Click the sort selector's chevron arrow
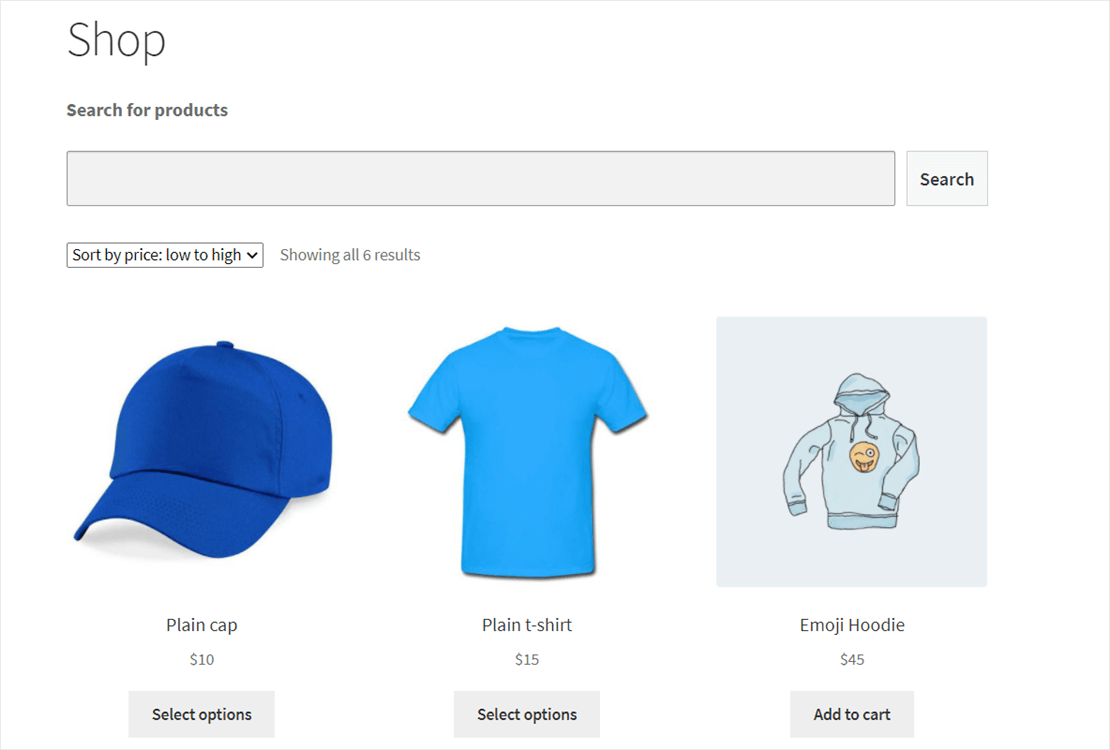The height and width of the screenshot is (750, 1110). coord(250,254)
